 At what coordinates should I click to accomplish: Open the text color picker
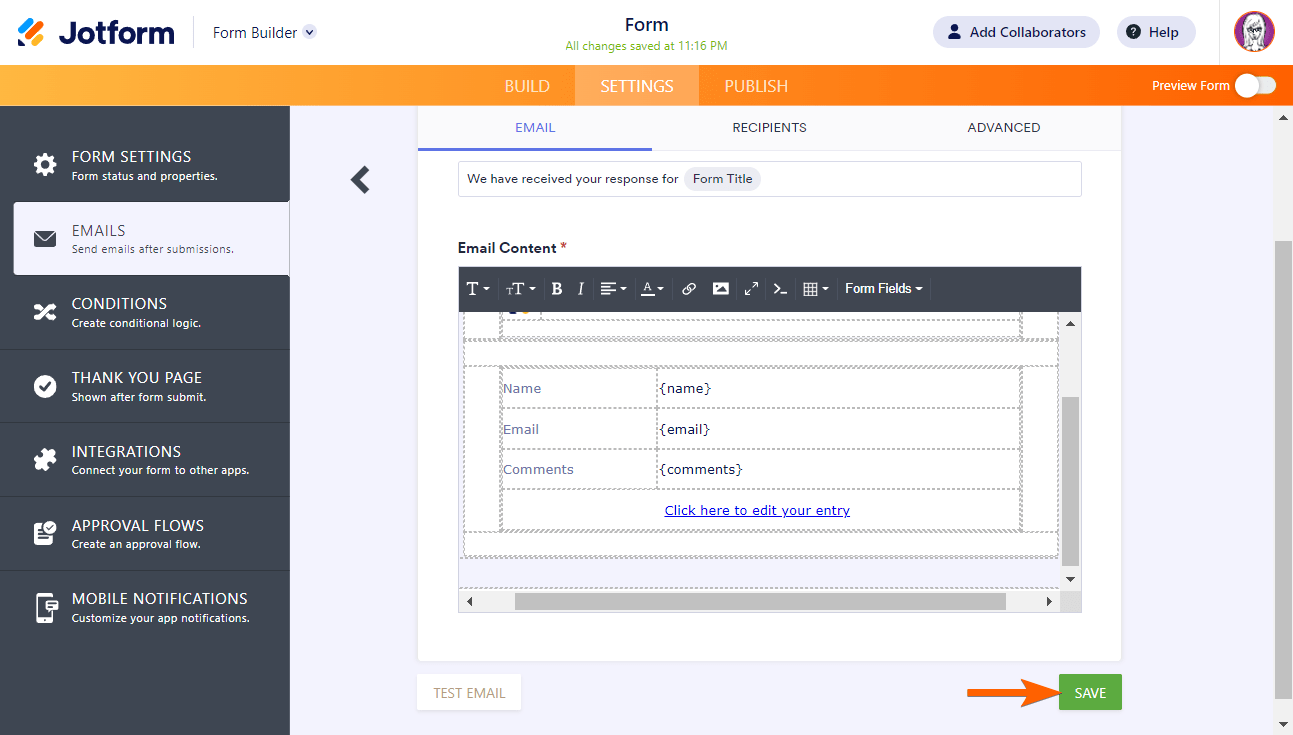652,289
